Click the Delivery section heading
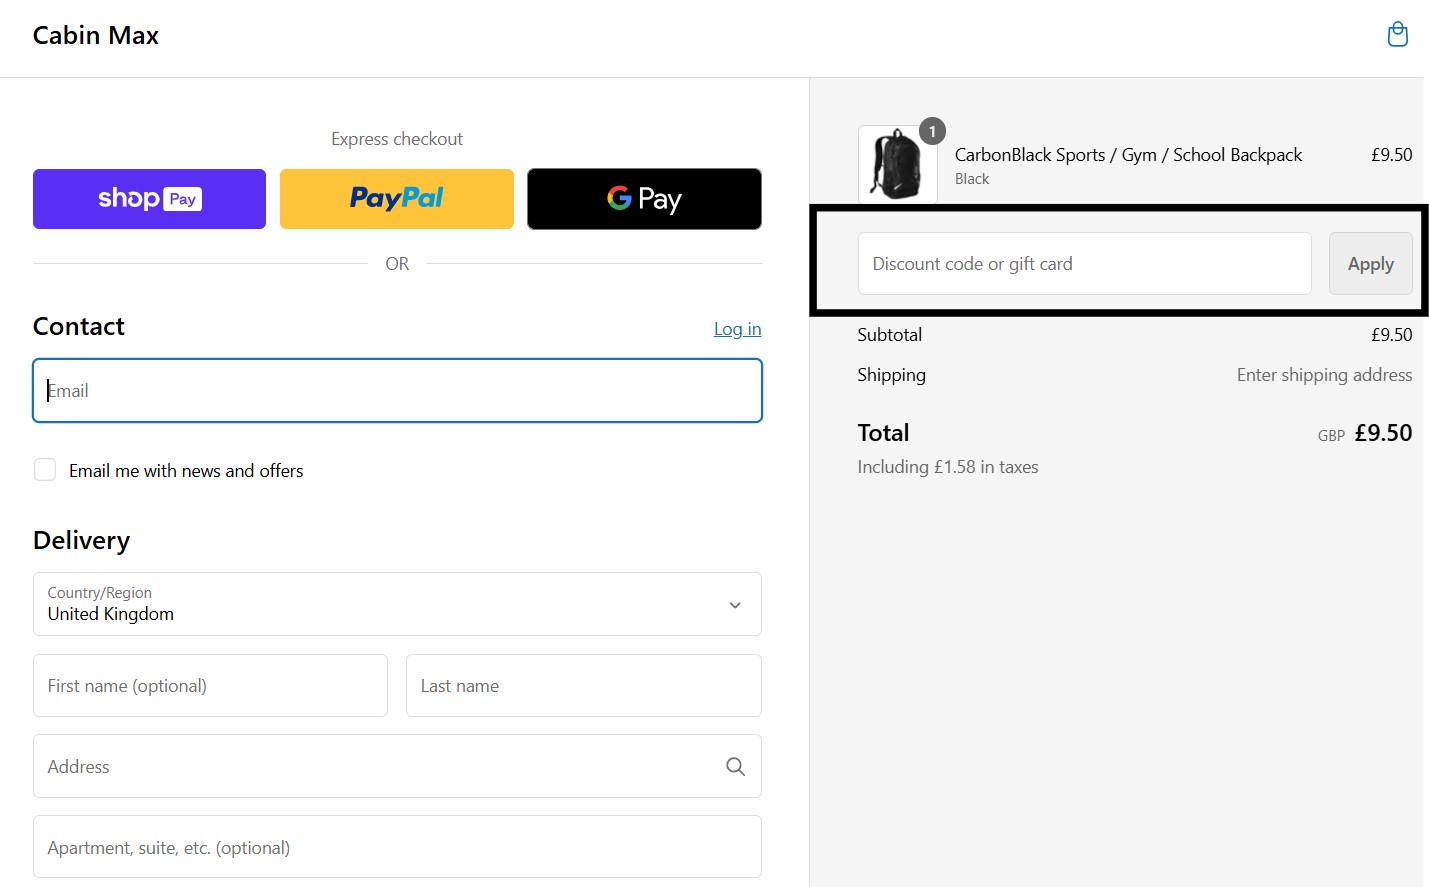The width and height of the screenshot is (1429, 887). [x=81, y=540]
